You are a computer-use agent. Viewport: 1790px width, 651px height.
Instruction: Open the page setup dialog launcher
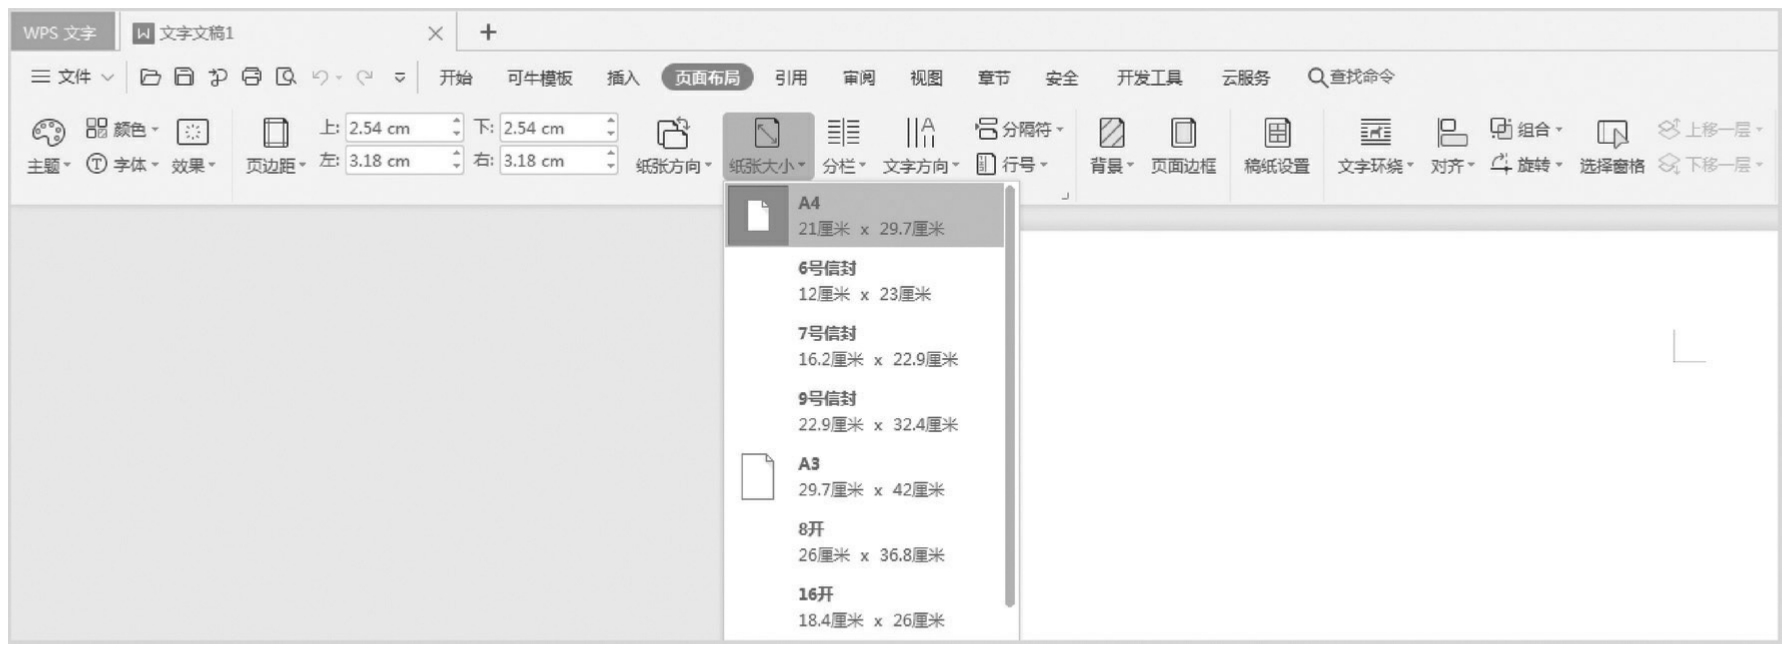[x=1065, y=195]
